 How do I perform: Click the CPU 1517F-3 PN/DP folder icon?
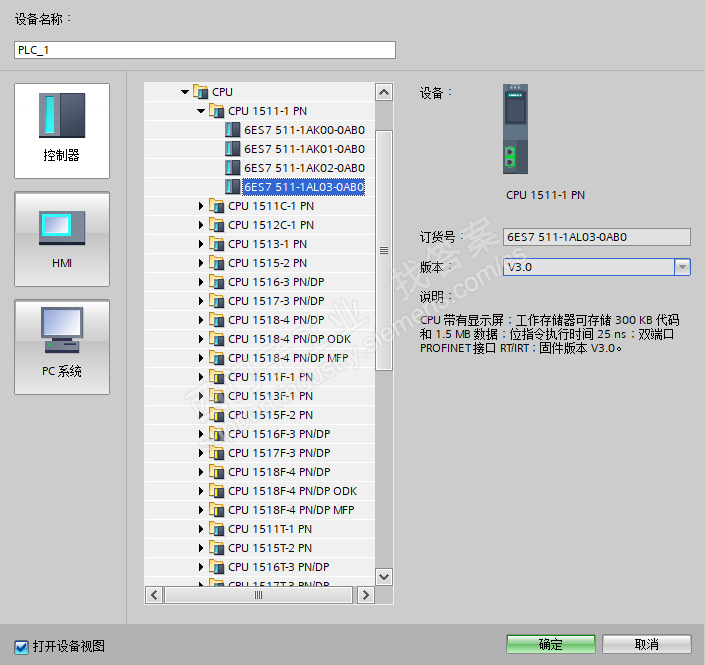[x=217, y=453]
